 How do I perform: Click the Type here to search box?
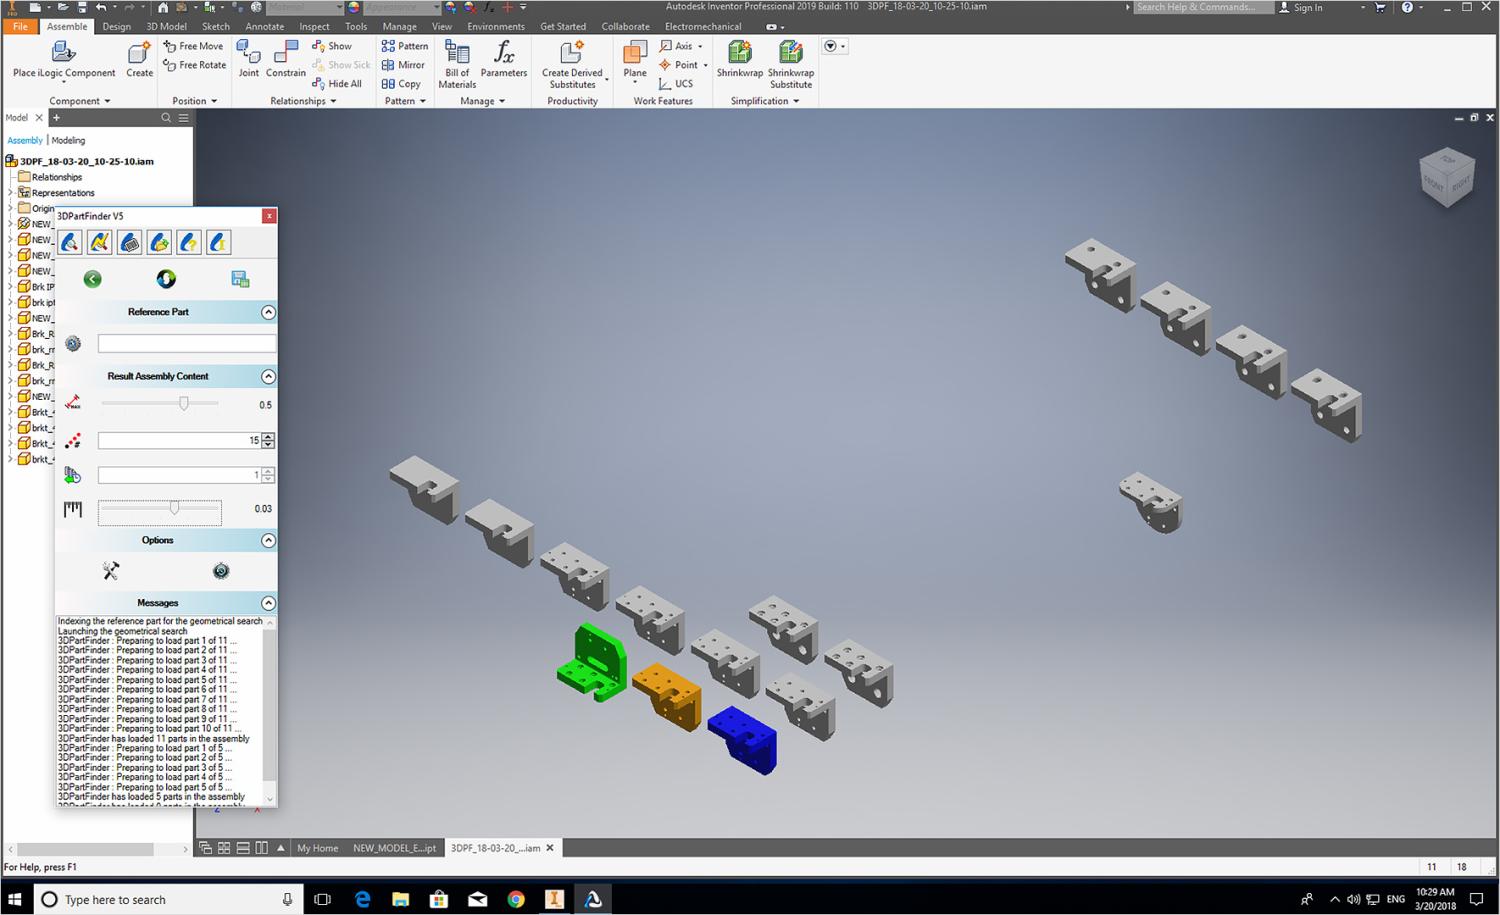pyautogui.click(x=168, y=899)
